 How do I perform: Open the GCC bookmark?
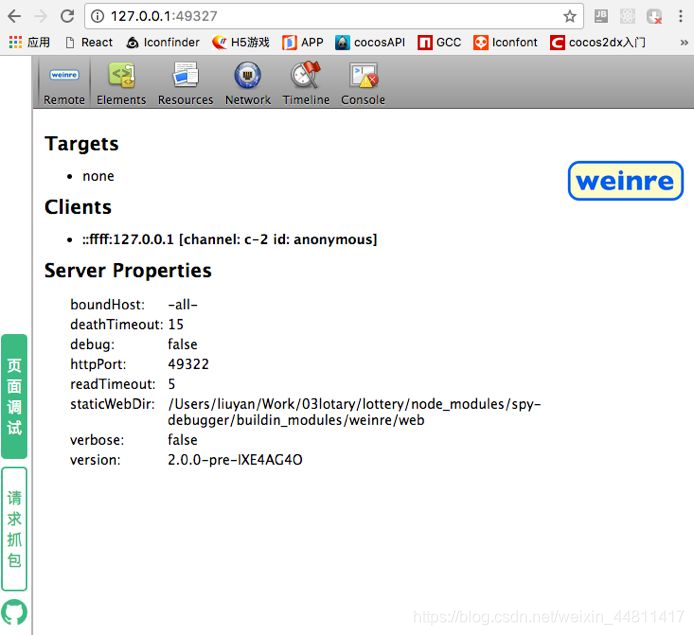point(439,42)
